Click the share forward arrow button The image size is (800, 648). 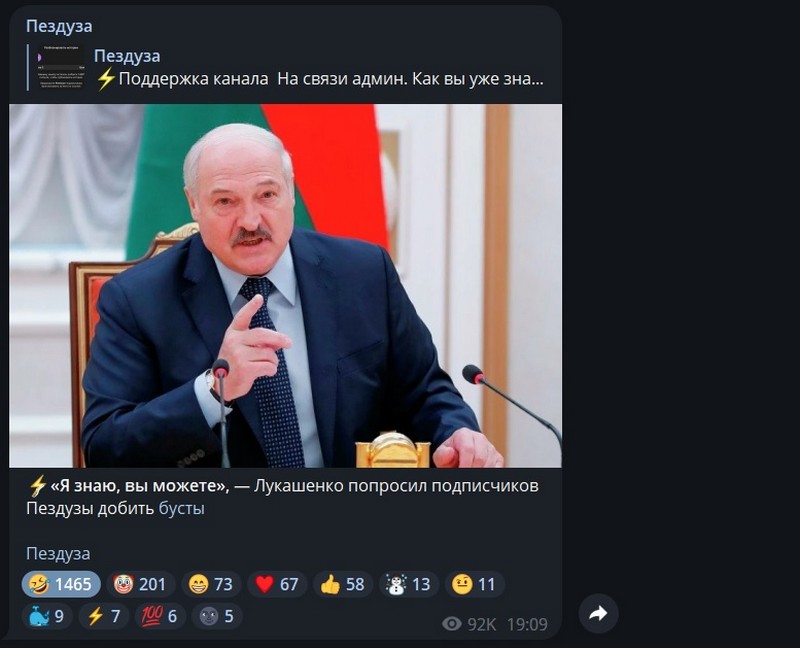click(598, 613)
